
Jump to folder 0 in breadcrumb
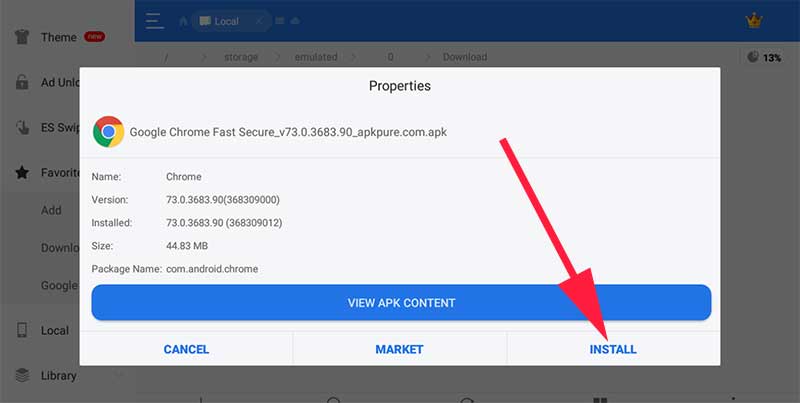[390, 57]
